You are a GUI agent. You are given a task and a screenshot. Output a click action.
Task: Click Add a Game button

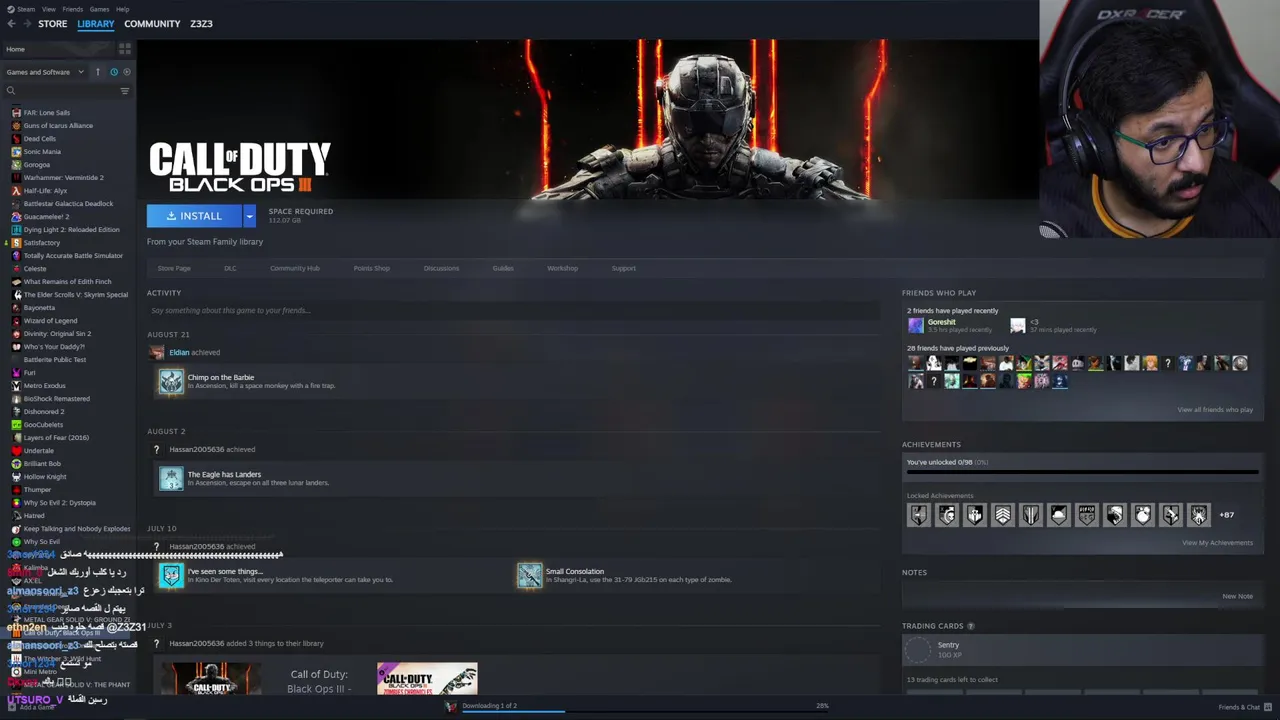pyautogui.click(x=35, y=707)
